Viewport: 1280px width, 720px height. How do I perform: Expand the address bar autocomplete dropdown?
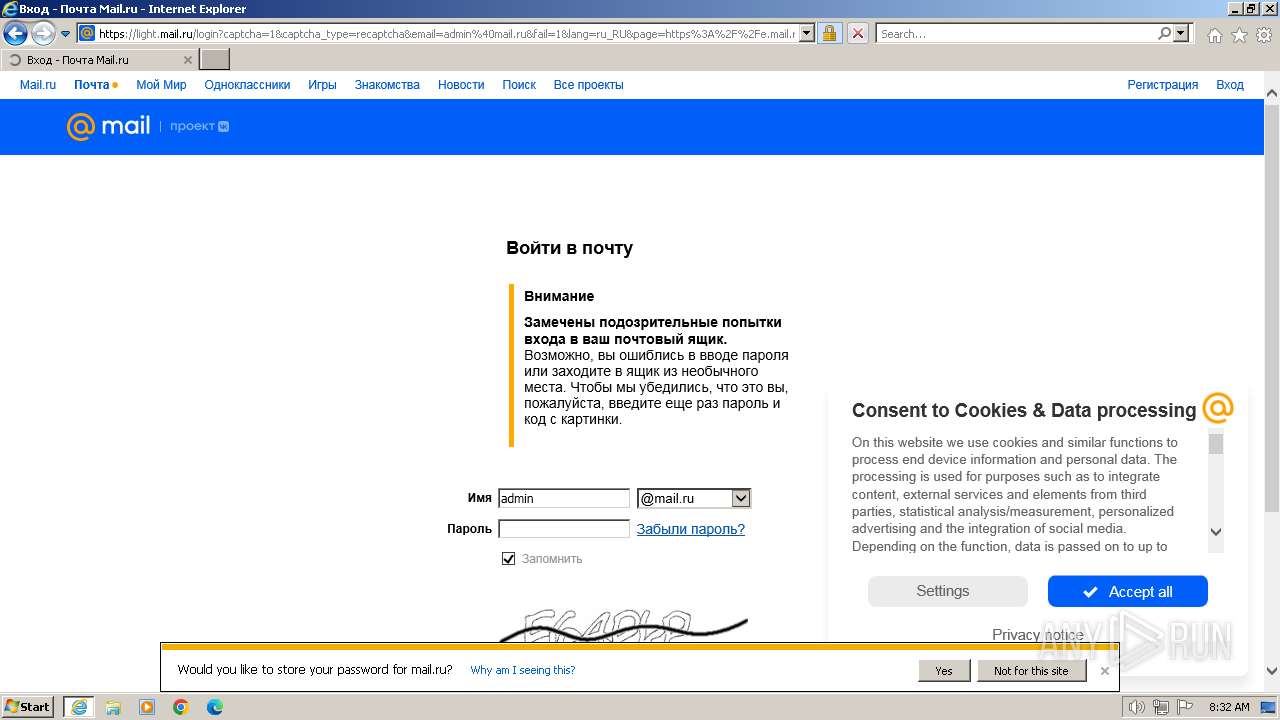(x=807, y=34)
